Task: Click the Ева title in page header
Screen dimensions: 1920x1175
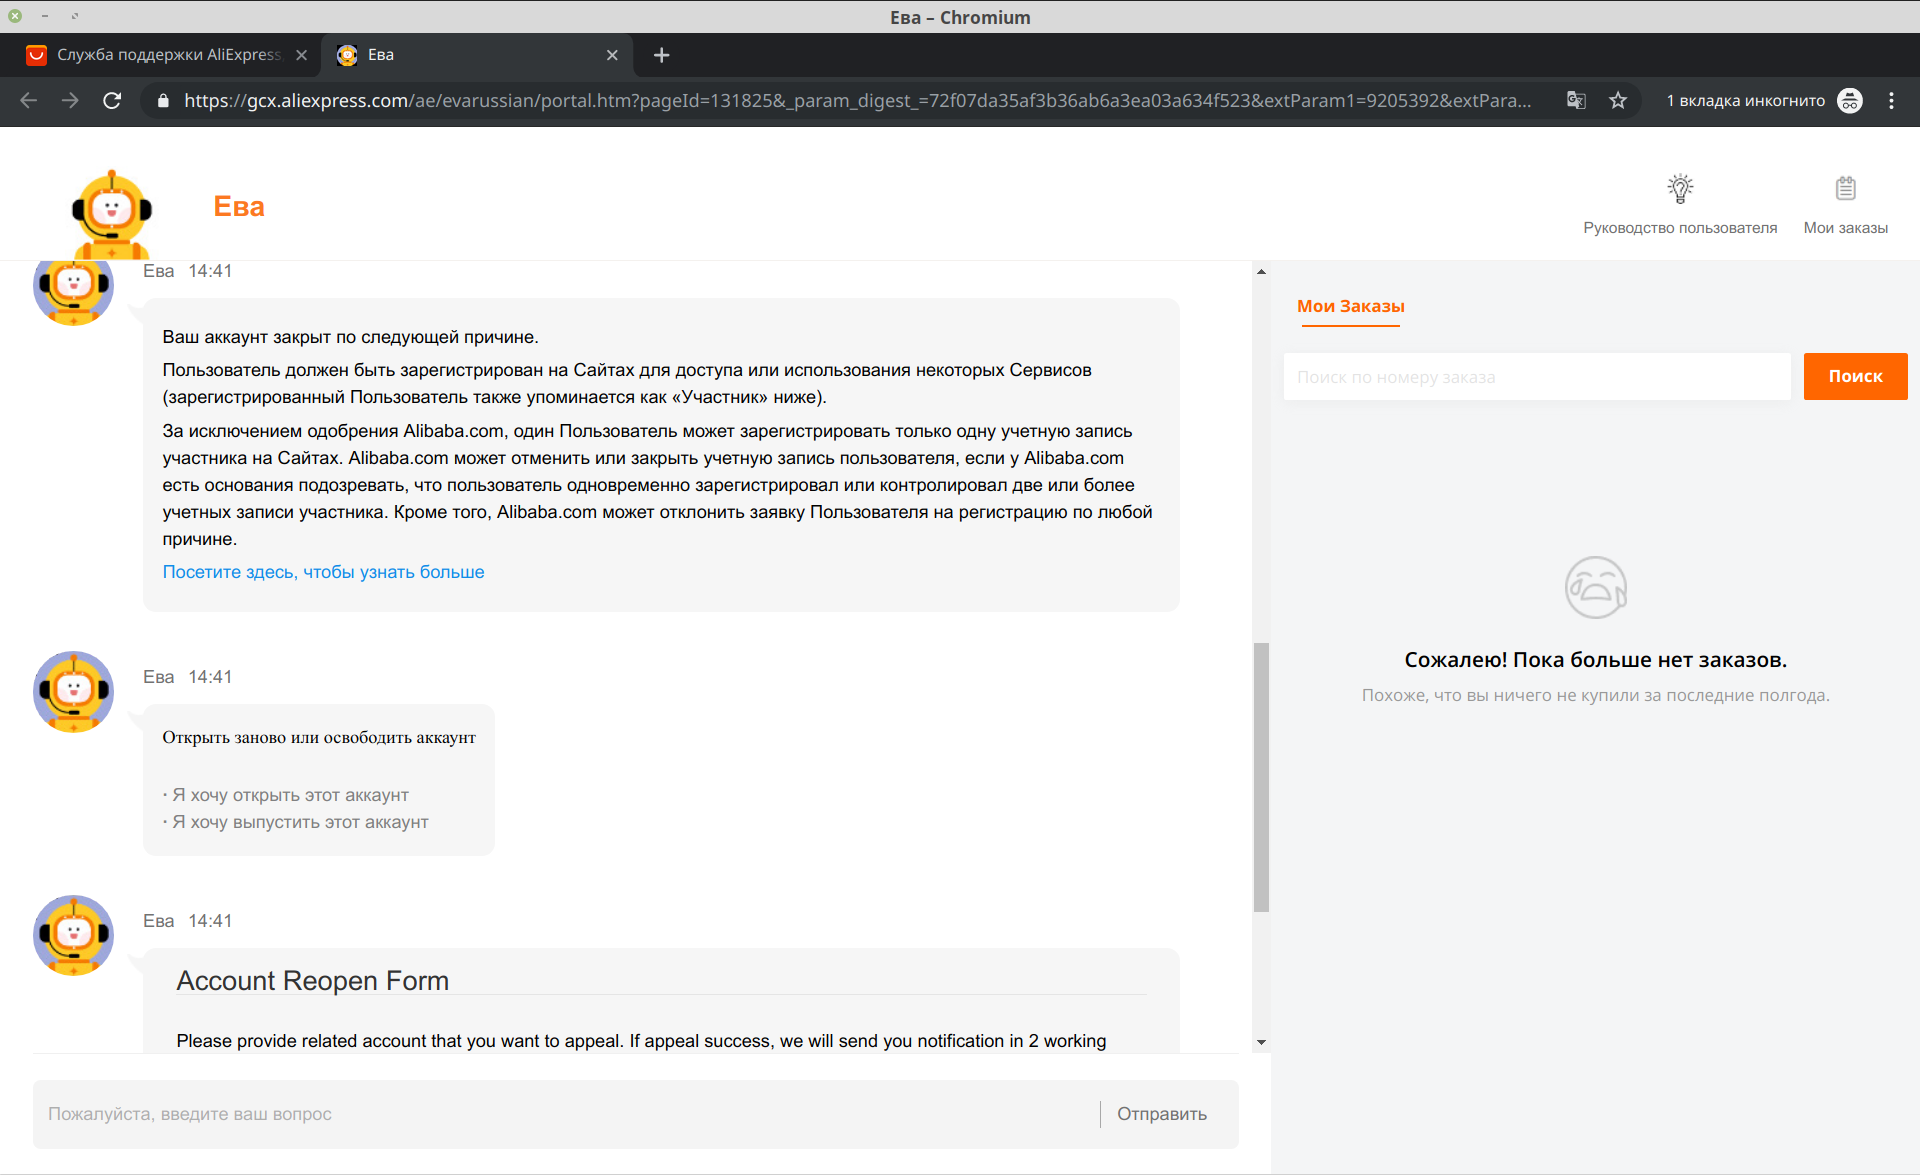Action: point(239,206)
